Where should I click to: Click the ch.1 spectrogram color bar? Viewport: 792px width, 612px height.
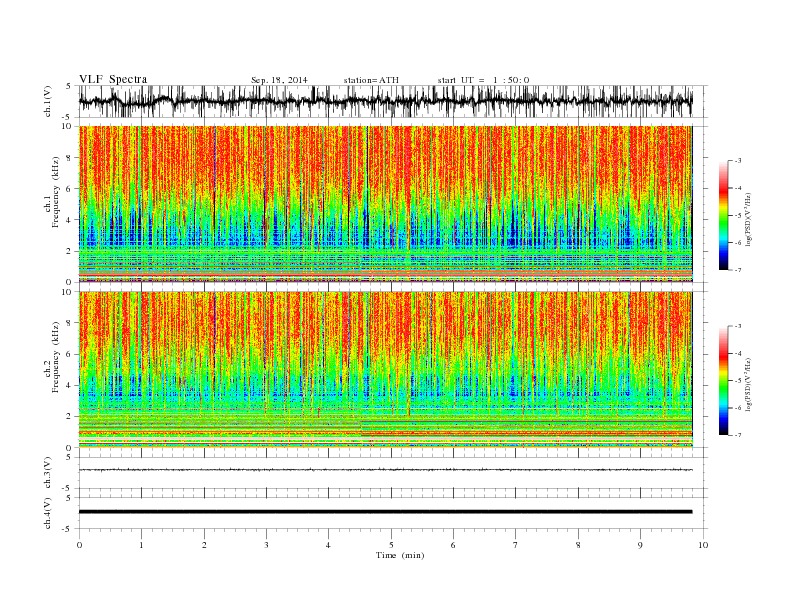pos(723,215)
